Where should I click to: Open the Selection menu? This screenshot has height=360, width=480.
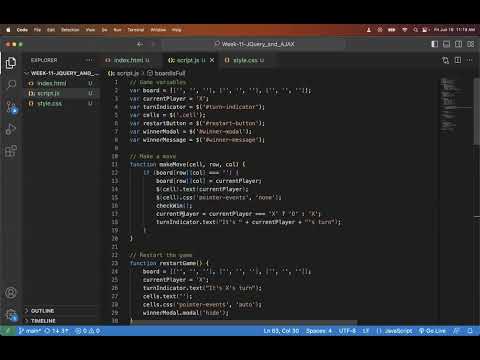[70, 30]
